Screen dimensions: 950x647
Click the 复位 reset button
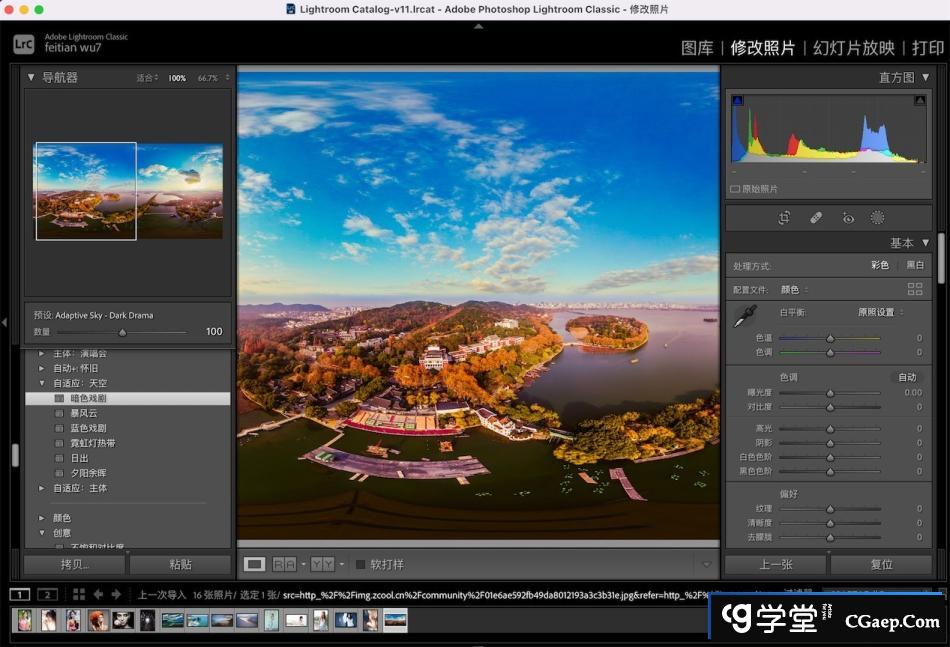point(881,564)
